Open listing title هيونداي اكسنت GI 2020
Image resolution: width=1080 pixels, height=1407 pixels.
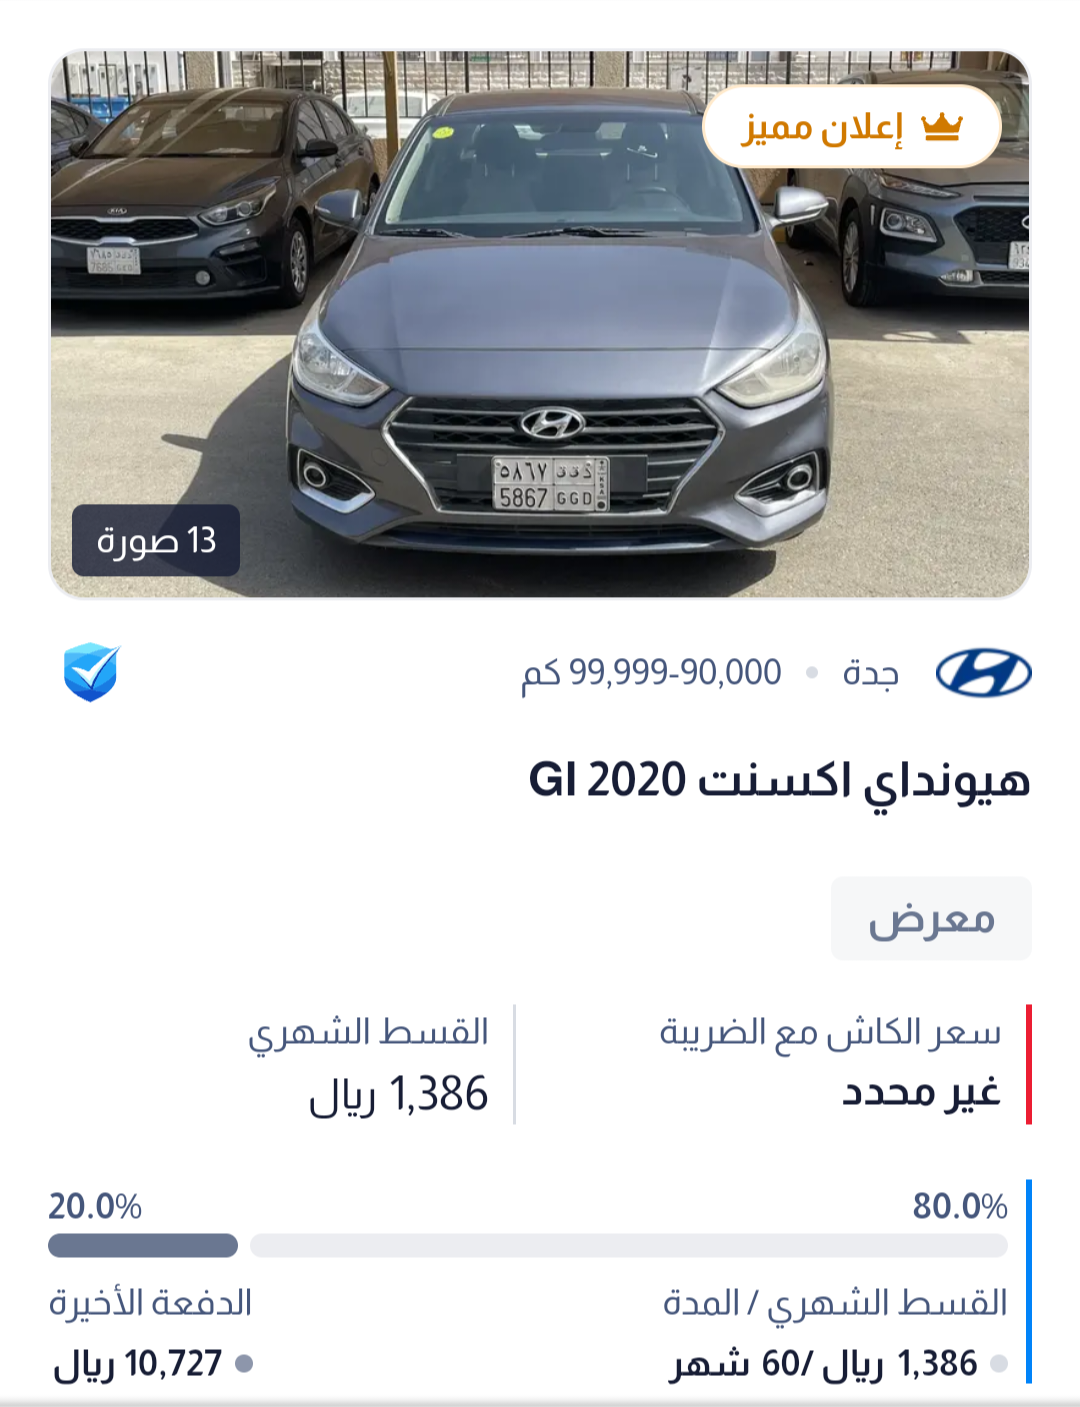[779, 781]
